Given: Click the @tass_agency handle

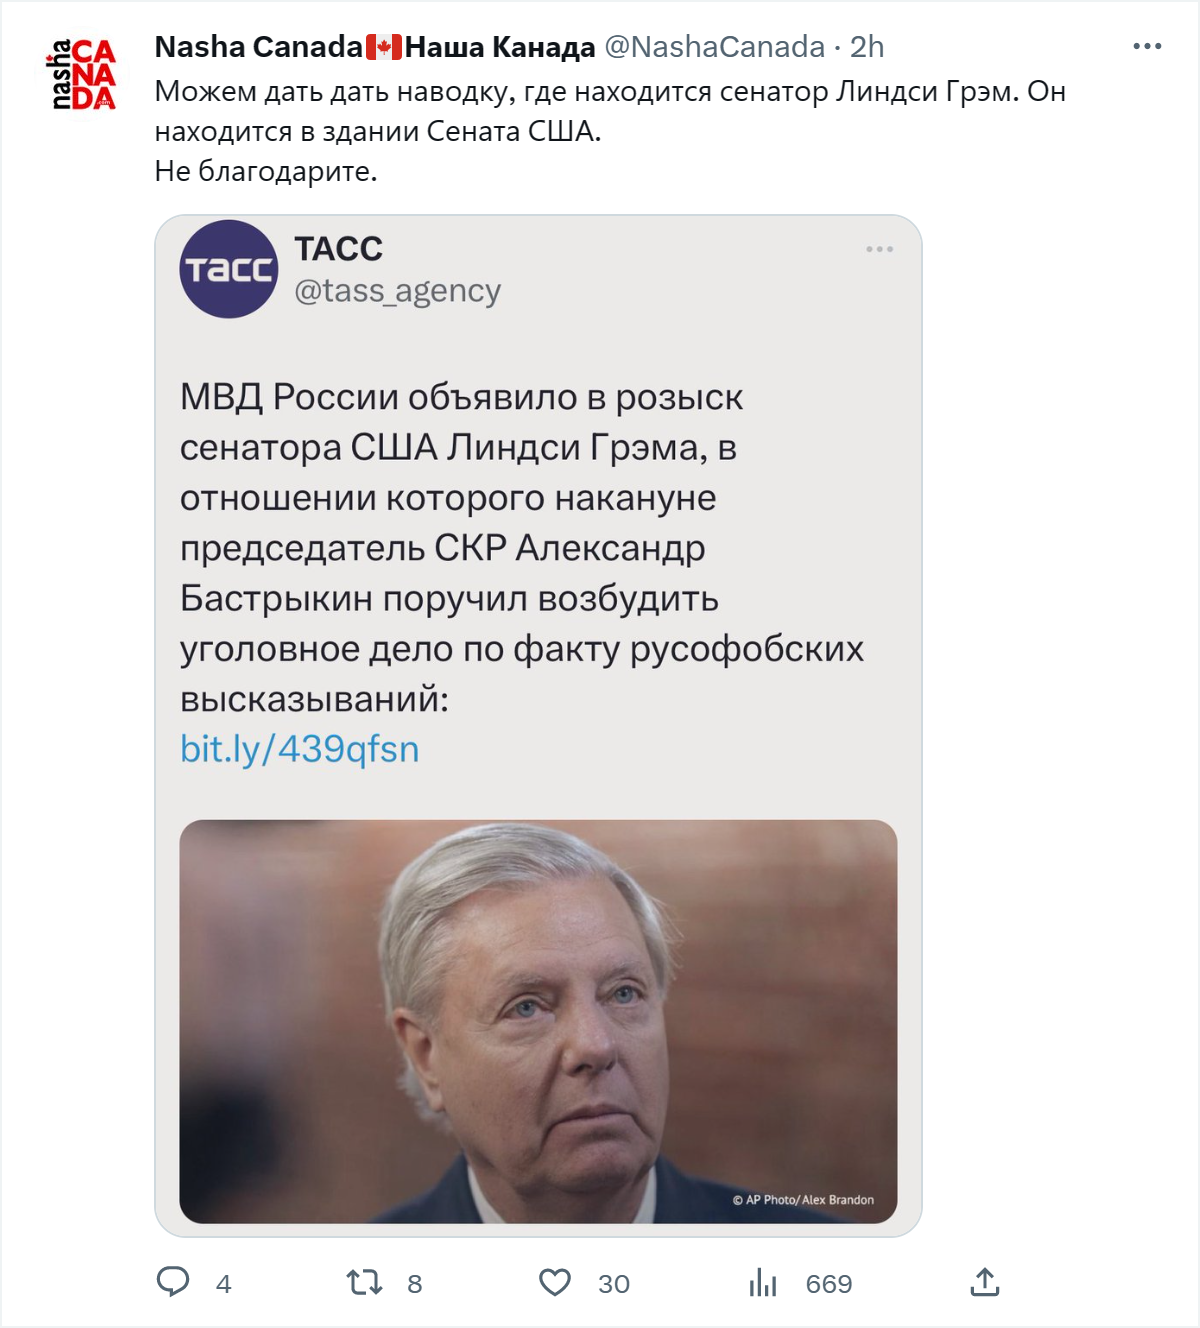Looking at the screenshot, I should (x=397, y=291).
